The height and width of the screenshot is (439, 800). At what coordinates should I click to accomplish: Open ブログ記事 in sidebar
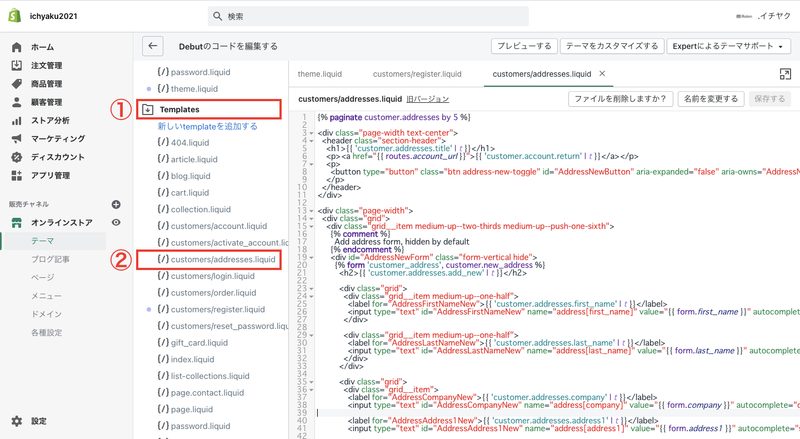51,259
